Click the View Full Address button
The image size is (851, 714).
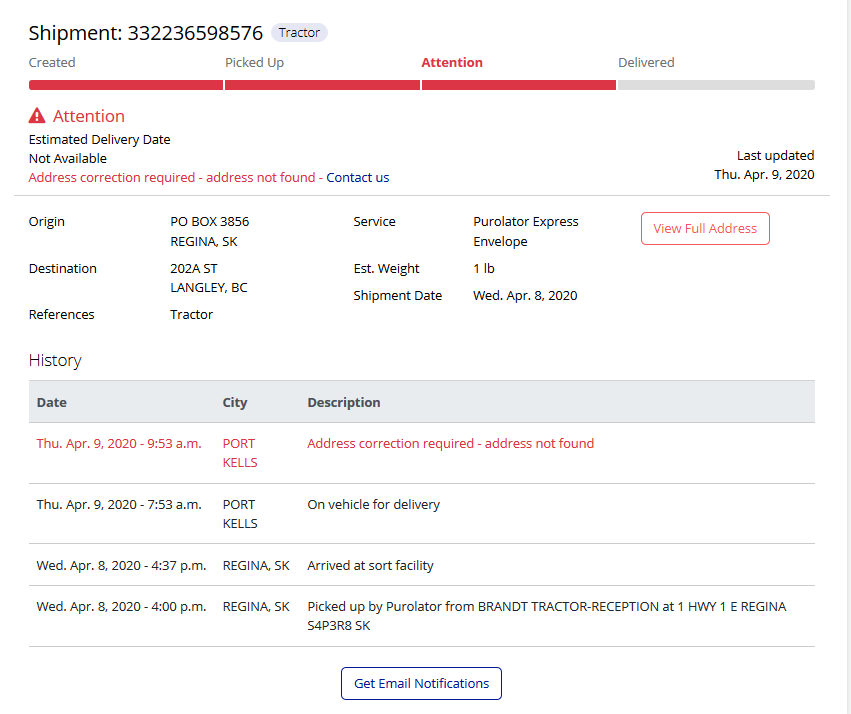click(x=705, y=229)
